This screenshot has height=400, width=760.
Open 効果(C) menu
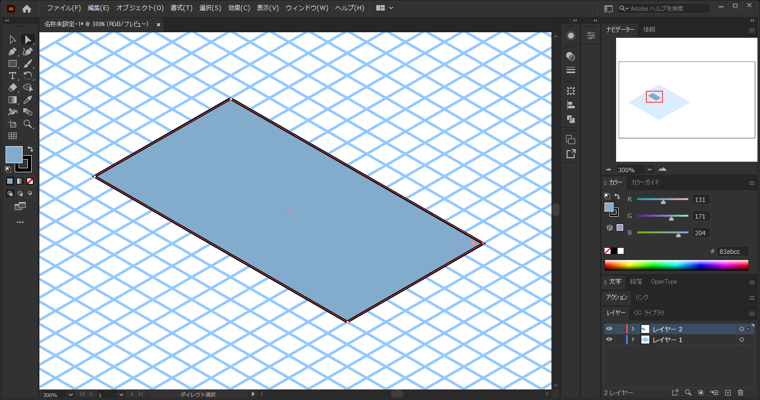pos(239,8)
